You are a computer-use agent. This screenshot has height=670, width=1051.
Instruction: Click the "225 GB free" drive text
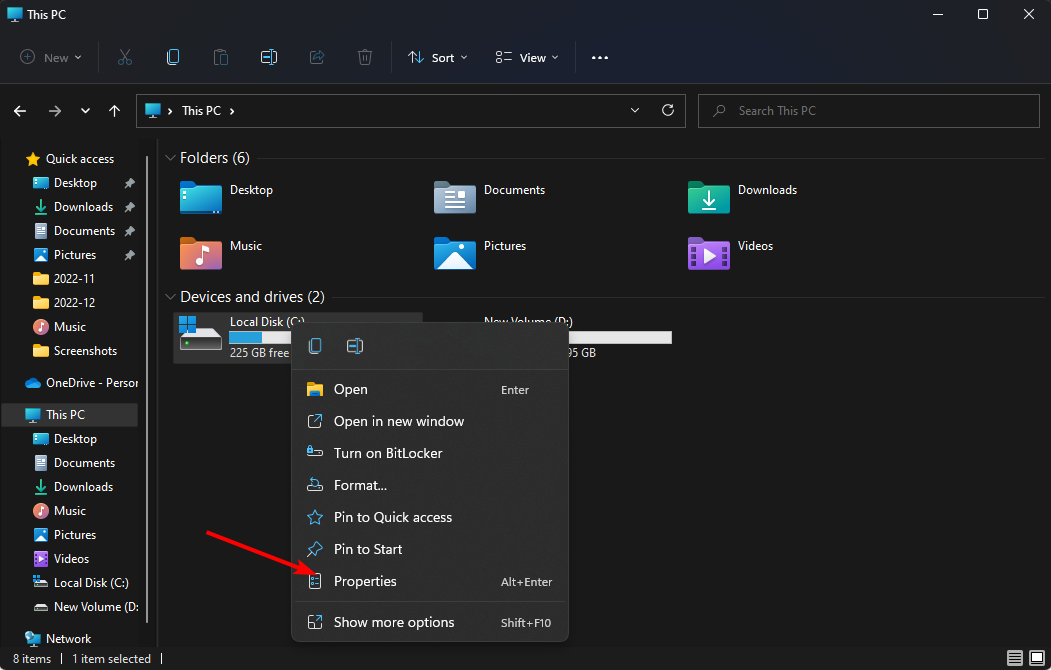pos(259,352)
